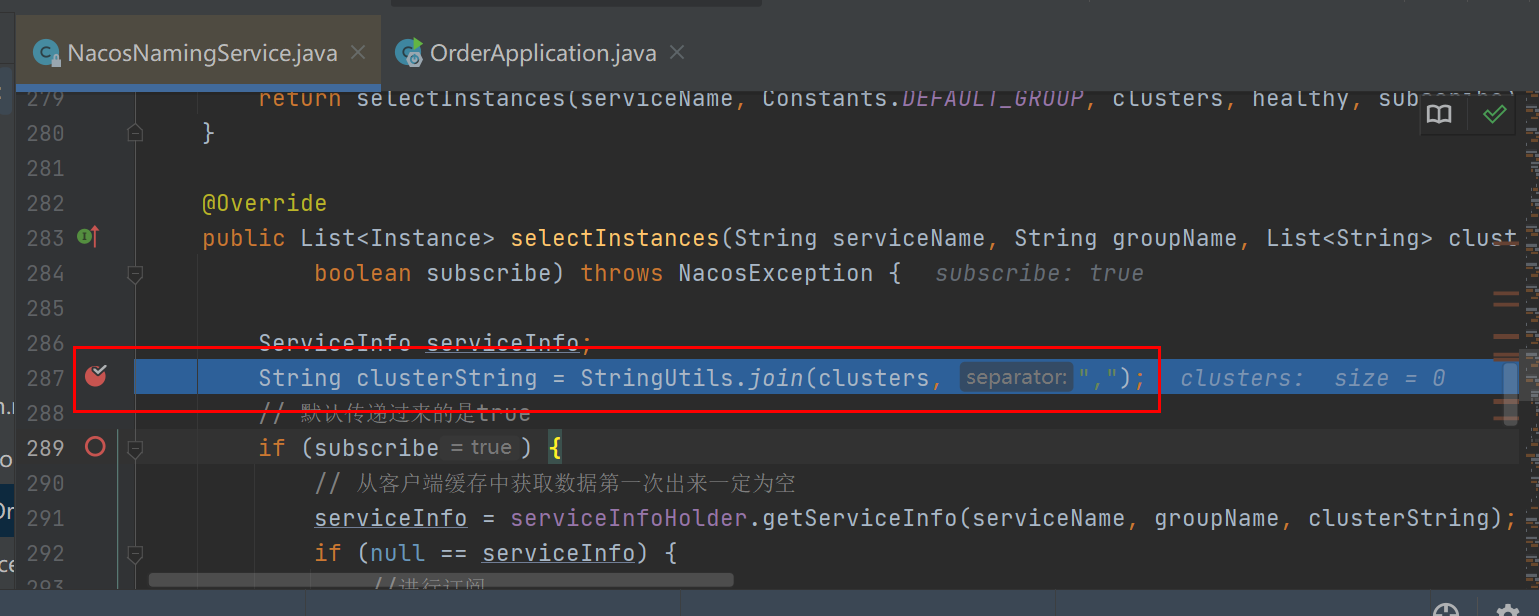Screen dimensions: 1539x616
Task: Open inspections widget with green checkmark
Action: tap(1494, 115)
